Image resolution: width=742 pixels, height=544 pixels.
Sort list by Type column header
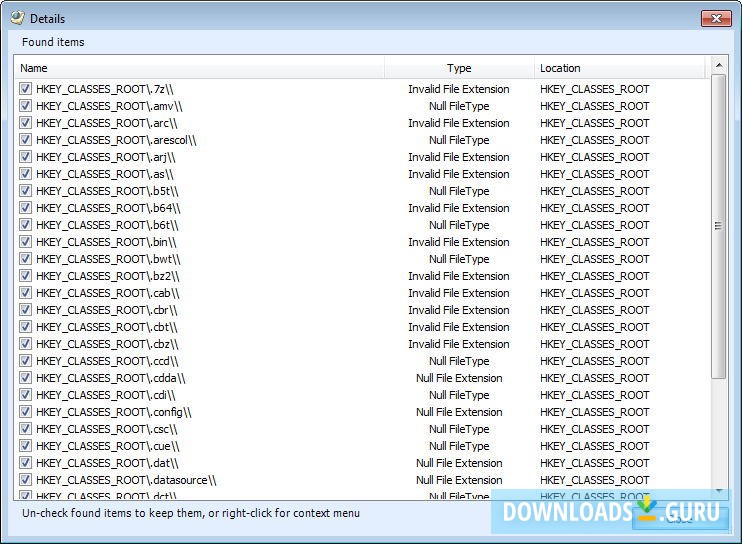pos(459,68)
